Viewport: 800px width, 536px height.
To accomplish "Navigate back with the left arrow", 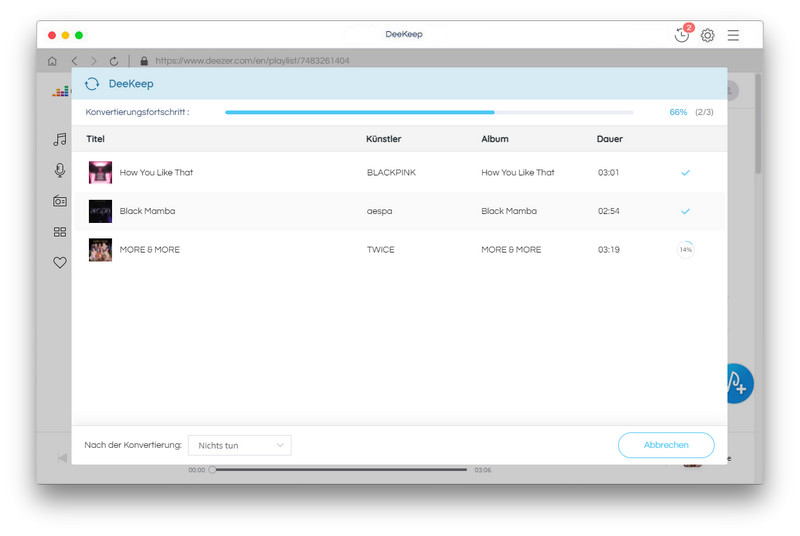I will [x=74, y=61].
